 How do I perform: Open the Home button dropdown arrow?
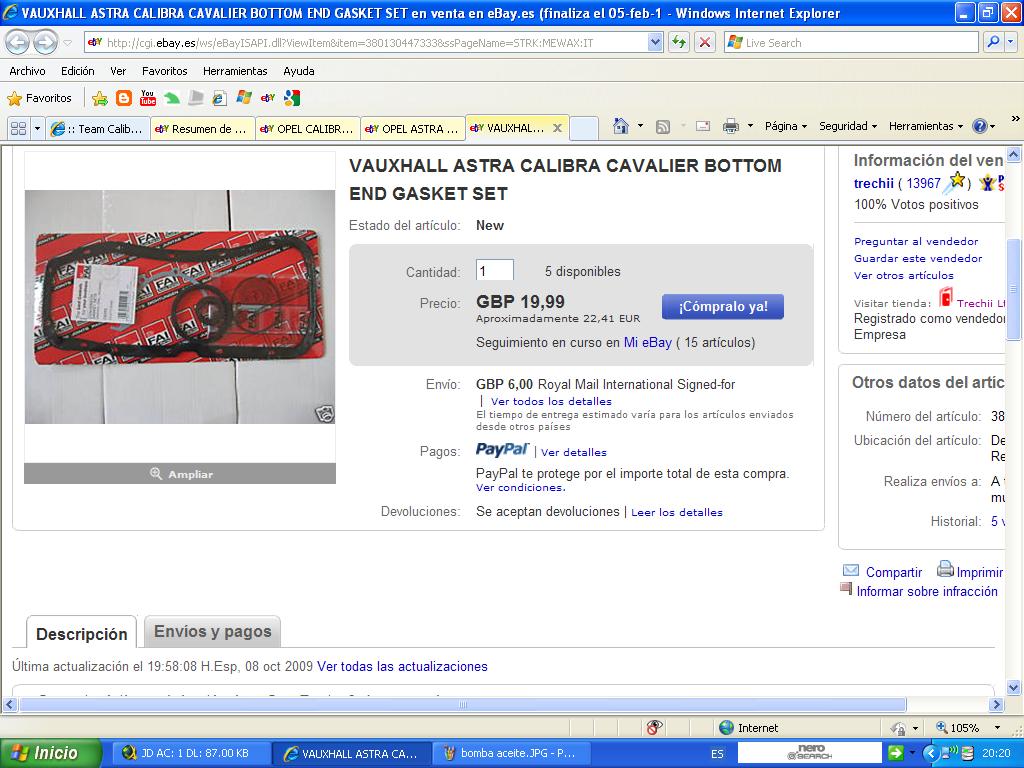pyautogui.click(x=641, y=126)
